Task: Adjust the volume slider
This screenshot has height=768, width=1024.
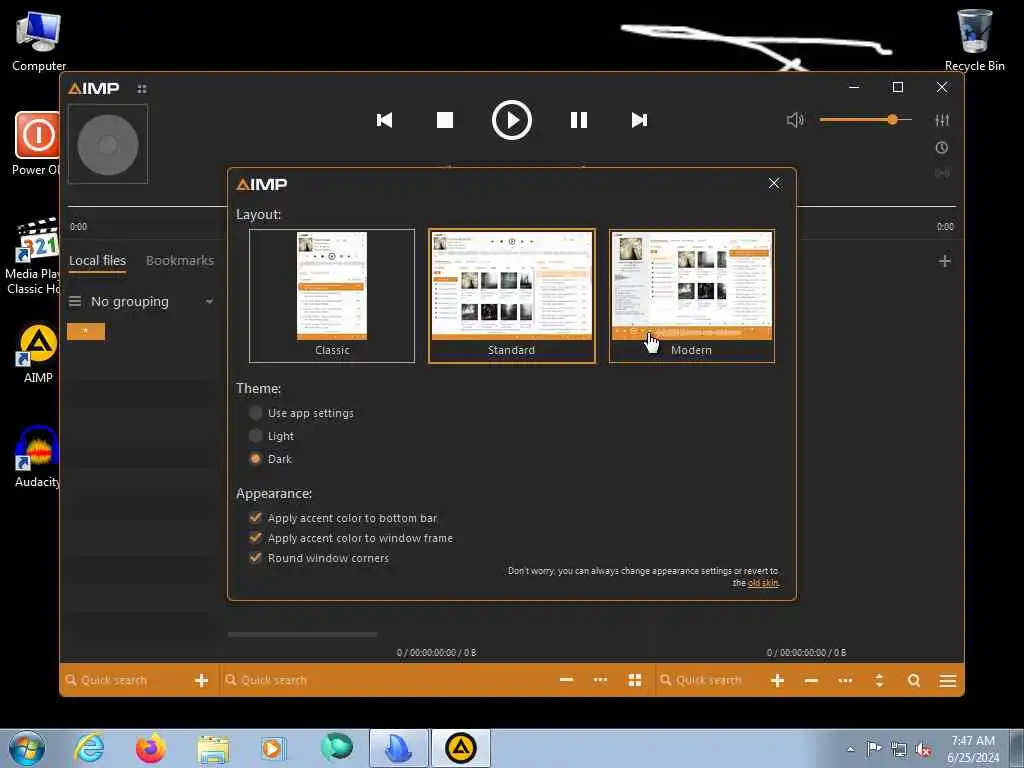Action: [x=866, y=120]
